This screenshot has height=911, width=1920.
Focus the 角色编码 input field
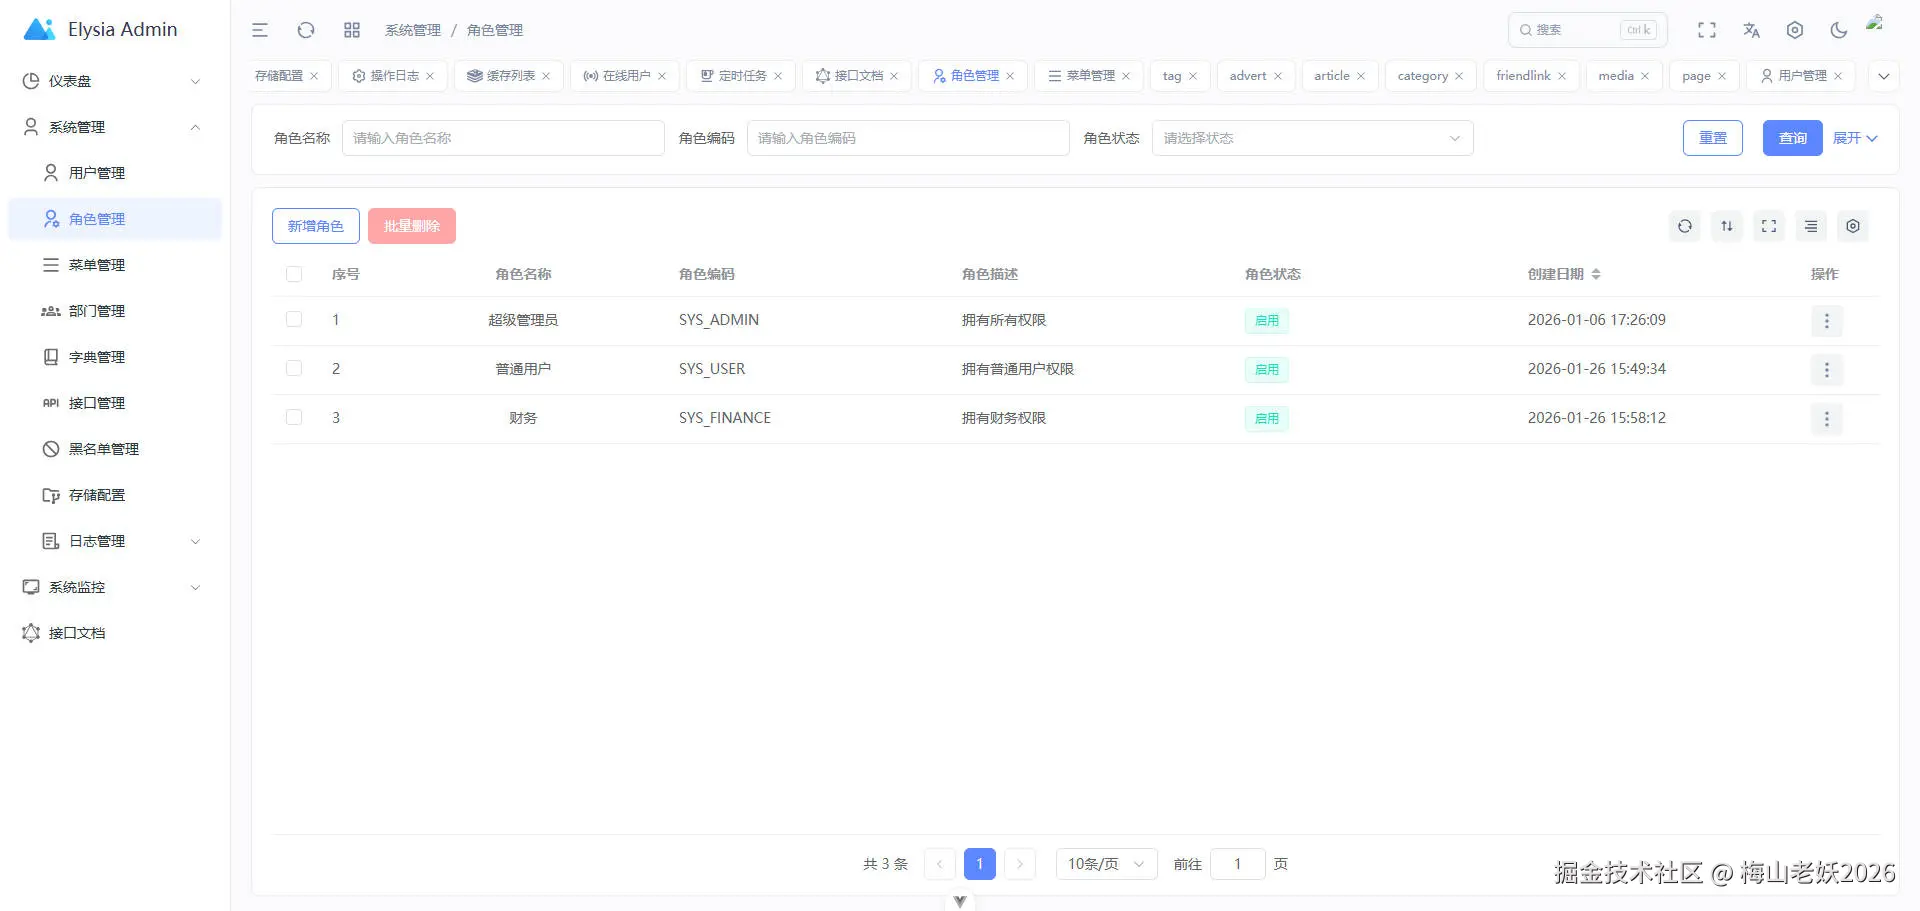click(x=908, y=138)
